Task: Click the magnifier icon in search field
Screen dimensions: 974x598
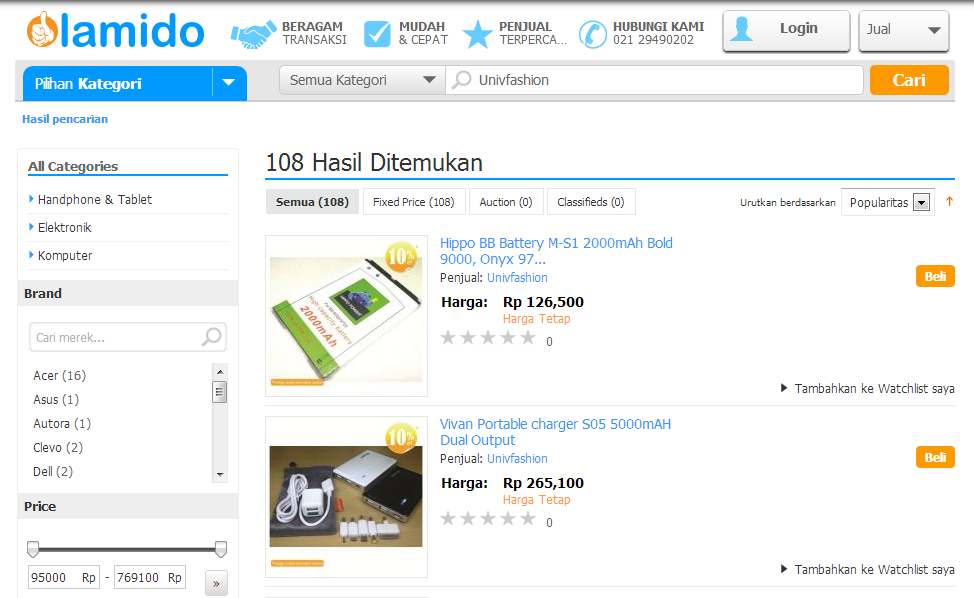Action: click(462, 80)
